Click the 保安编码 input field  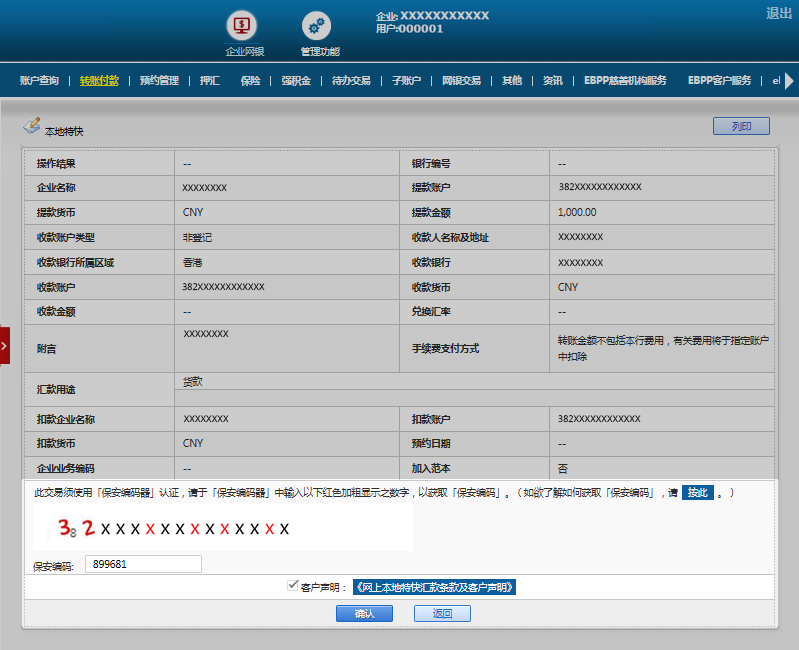tap(143, 565)
